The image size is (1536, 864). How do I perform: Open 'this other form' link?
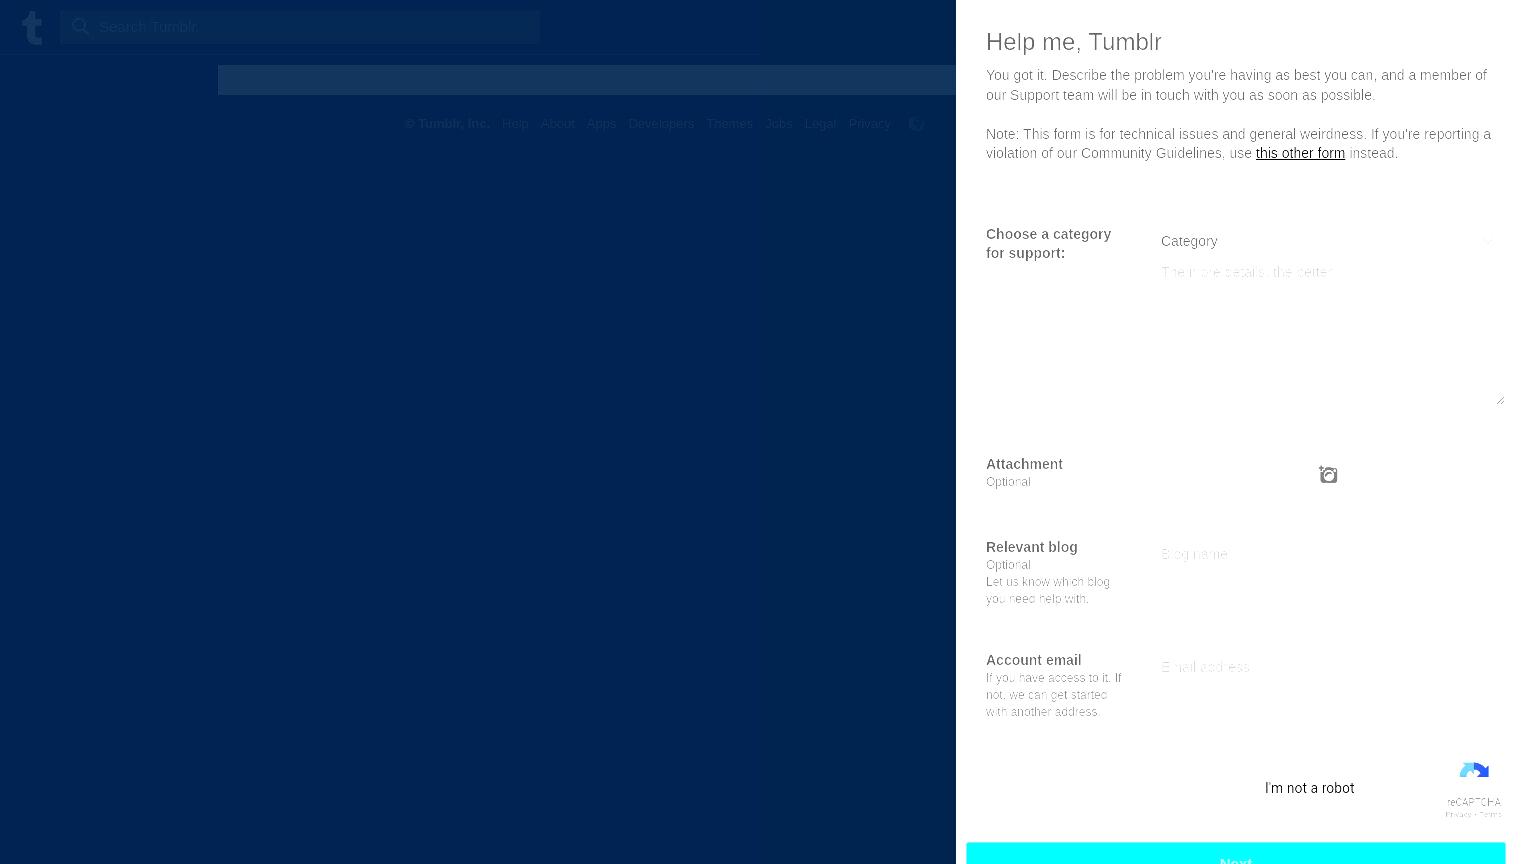coord(1300,153)
